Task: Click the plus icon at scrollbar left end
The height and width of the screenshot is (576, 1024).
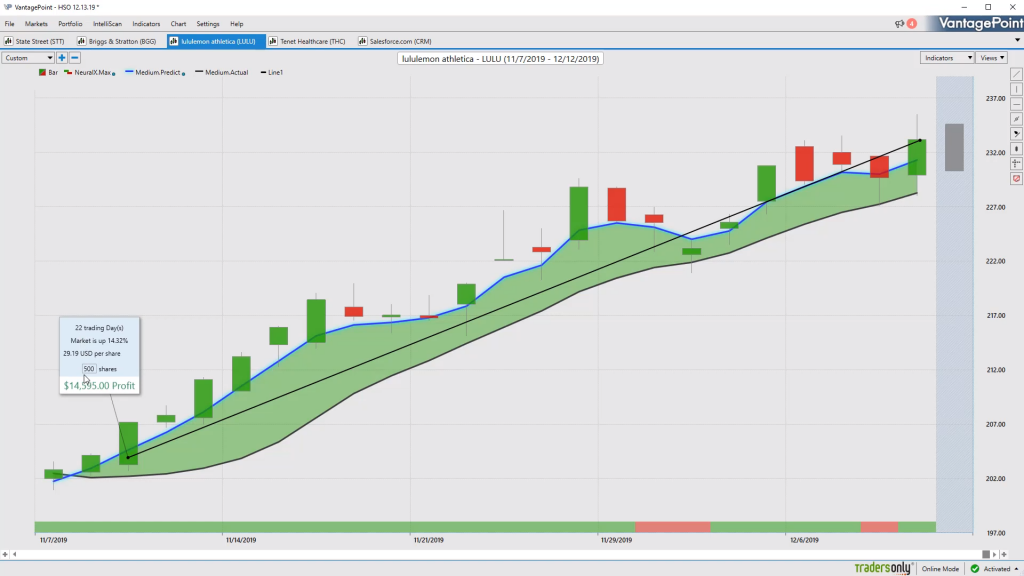Action: pyautogui.click(x=5, y=554)
